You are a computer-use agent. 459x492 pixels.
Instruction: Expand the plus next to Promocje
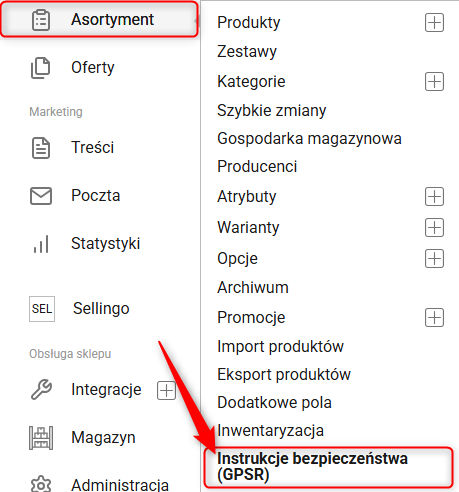[434, 317]
